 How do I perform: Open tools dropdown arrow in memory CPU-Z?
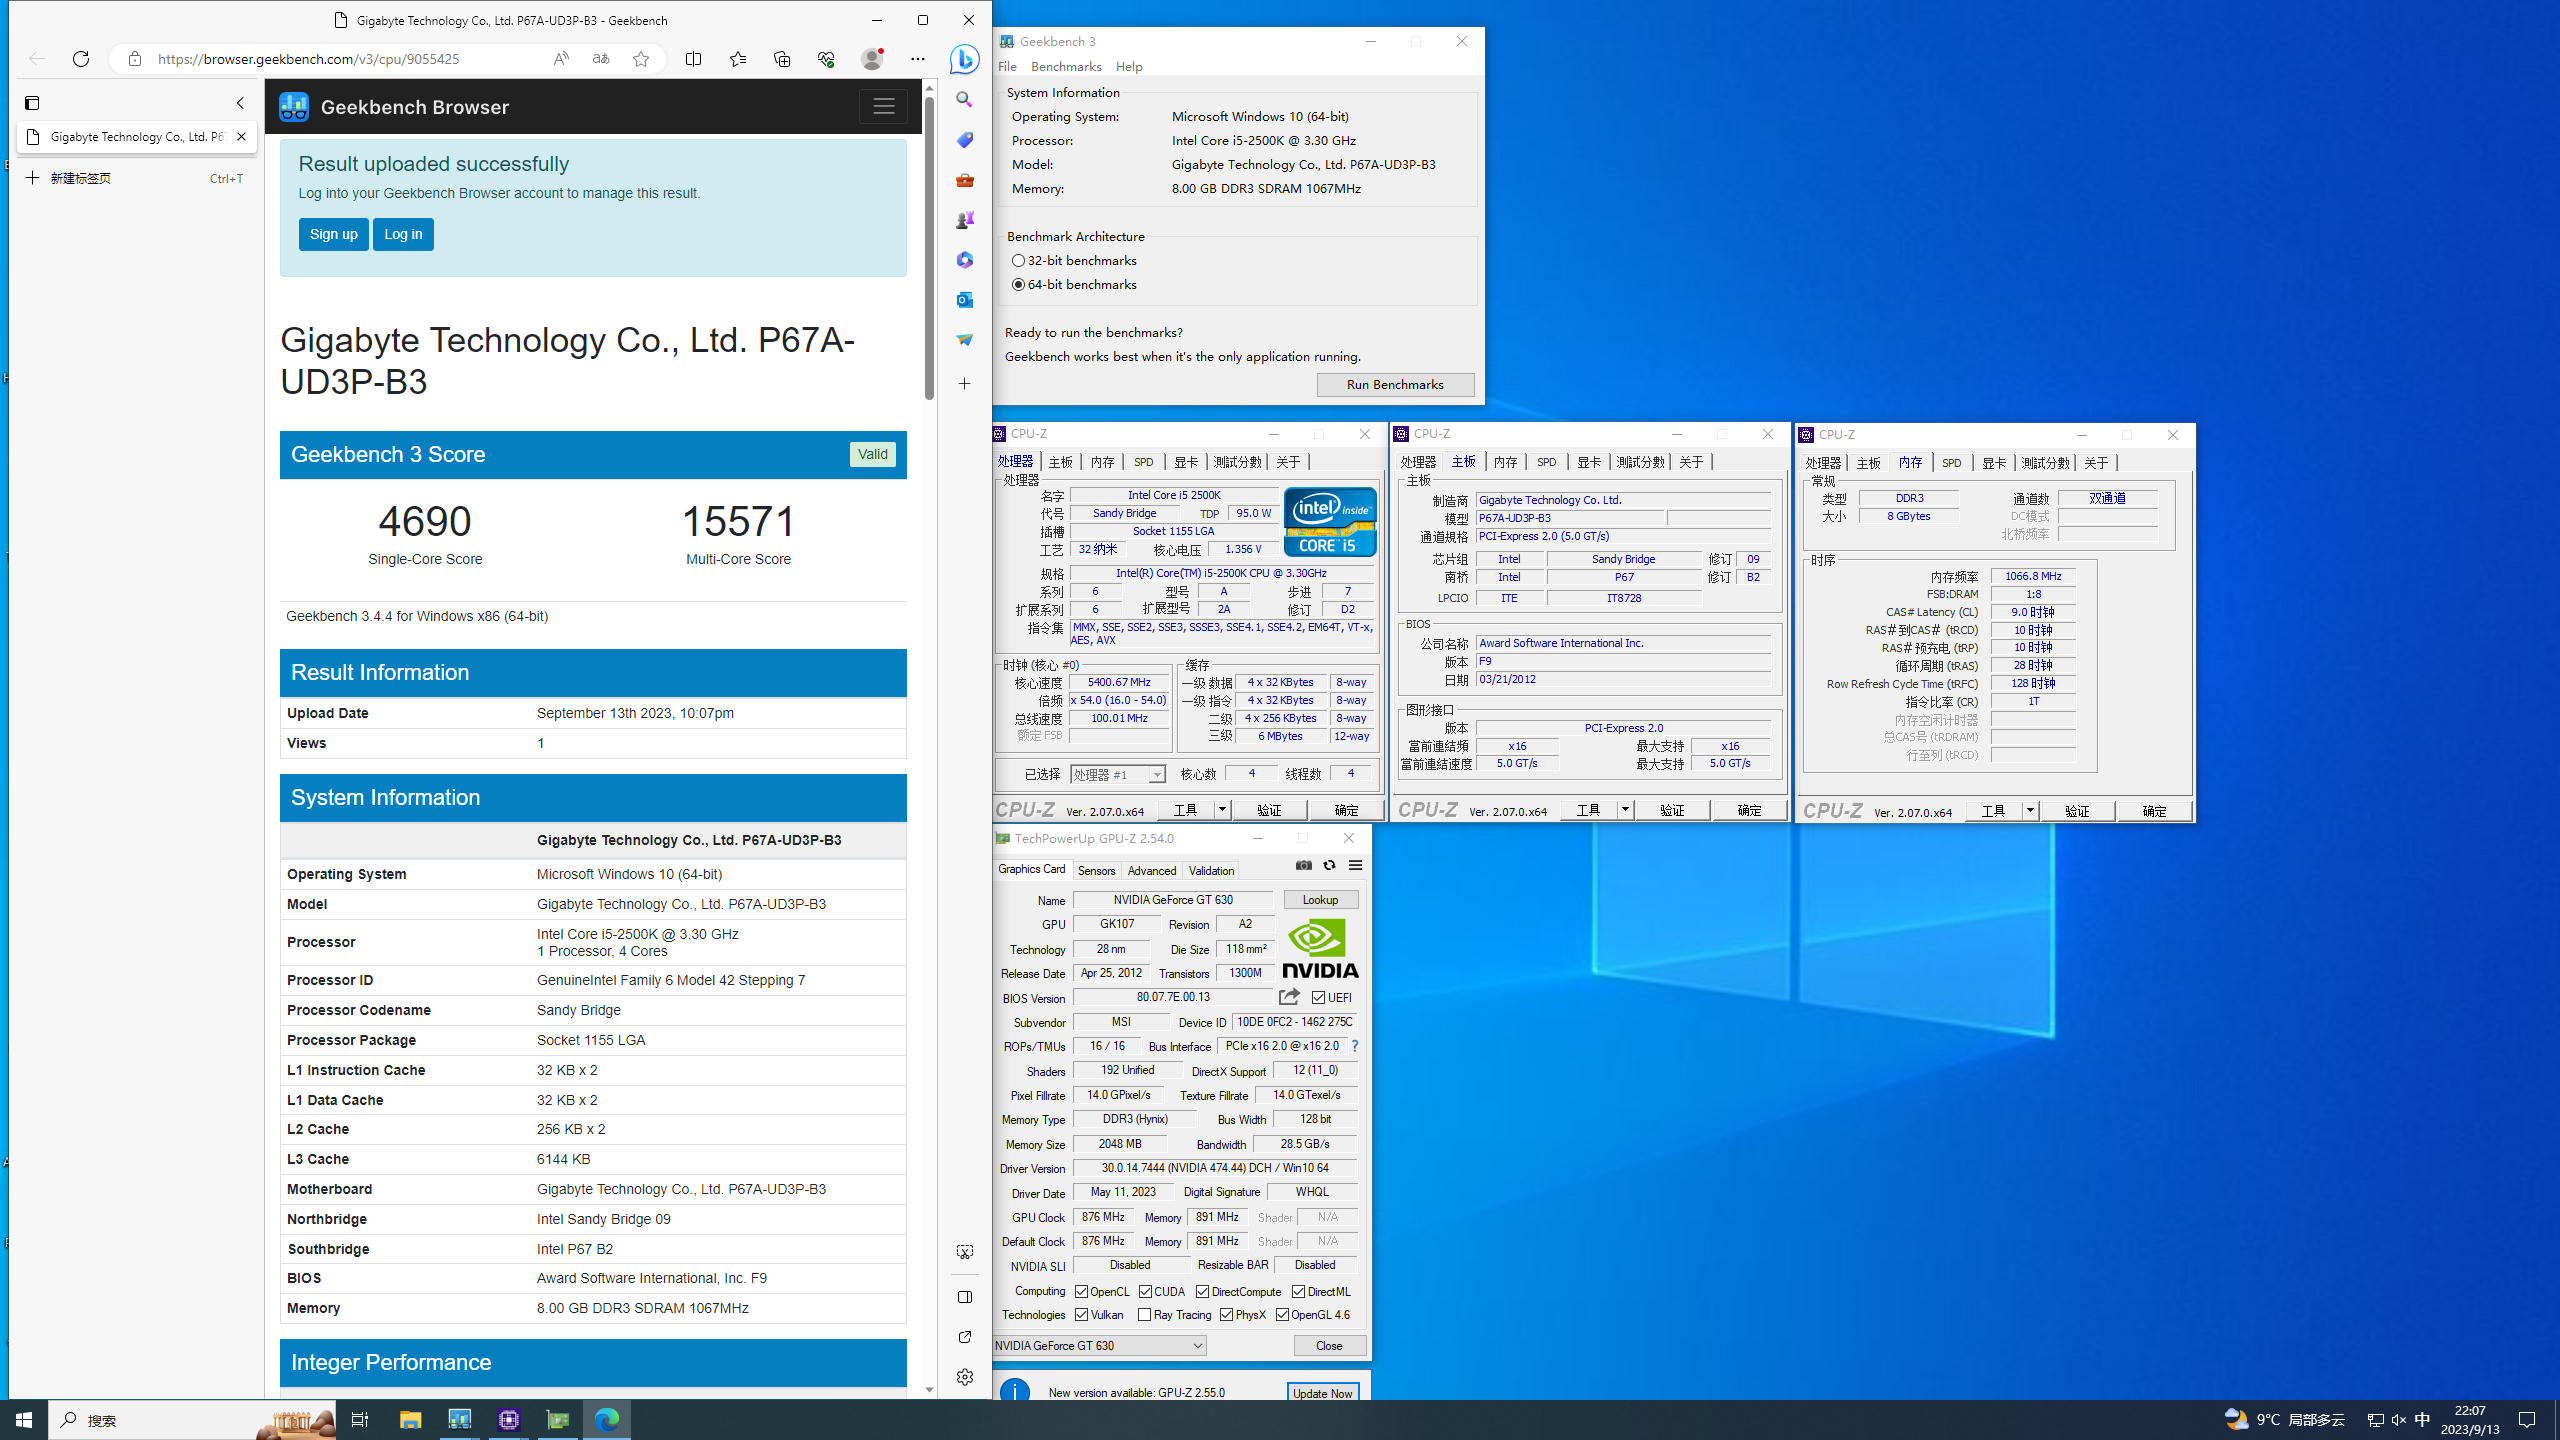point(2030,811)
